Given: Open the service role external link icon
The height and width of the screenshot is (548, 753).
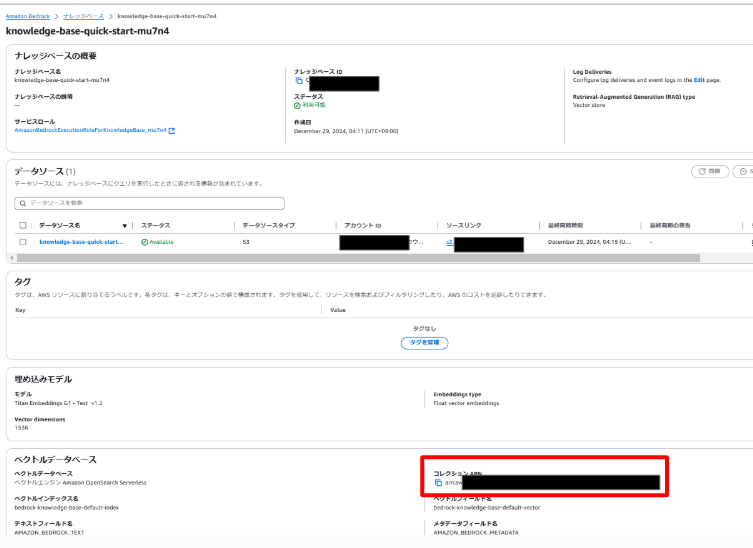Looking at the screenshot, I should pos(172,130).
